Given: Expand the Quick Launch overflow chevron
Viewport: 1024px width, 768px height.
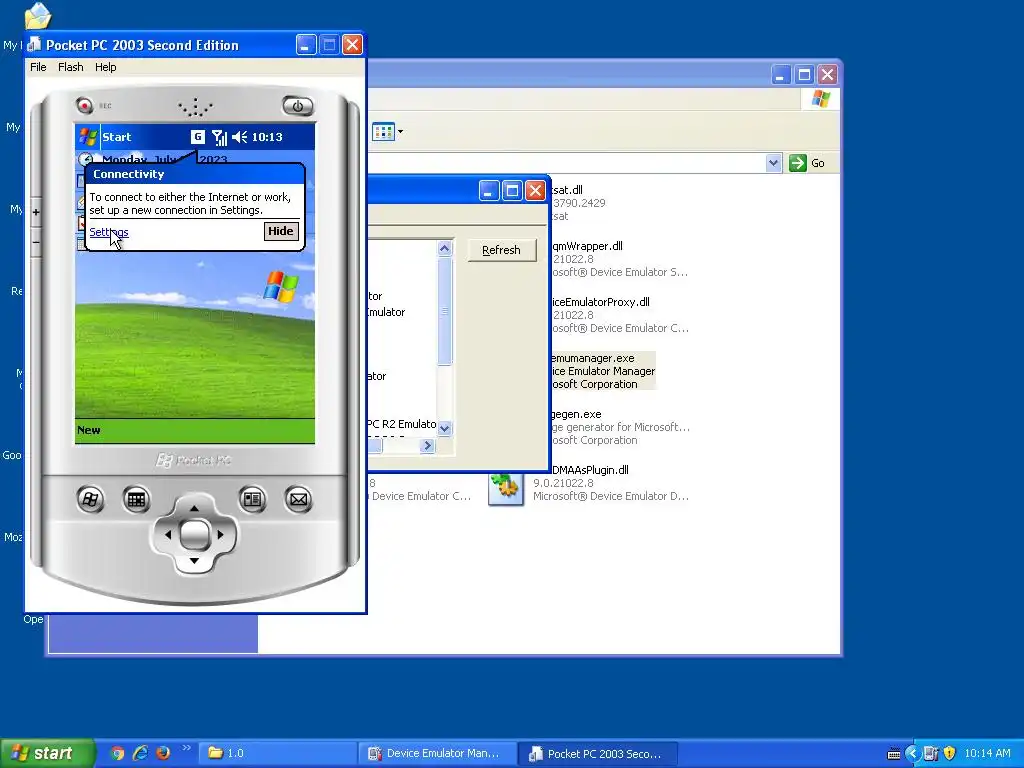Looking at the screenshot, I should click(x=186, y=748).
